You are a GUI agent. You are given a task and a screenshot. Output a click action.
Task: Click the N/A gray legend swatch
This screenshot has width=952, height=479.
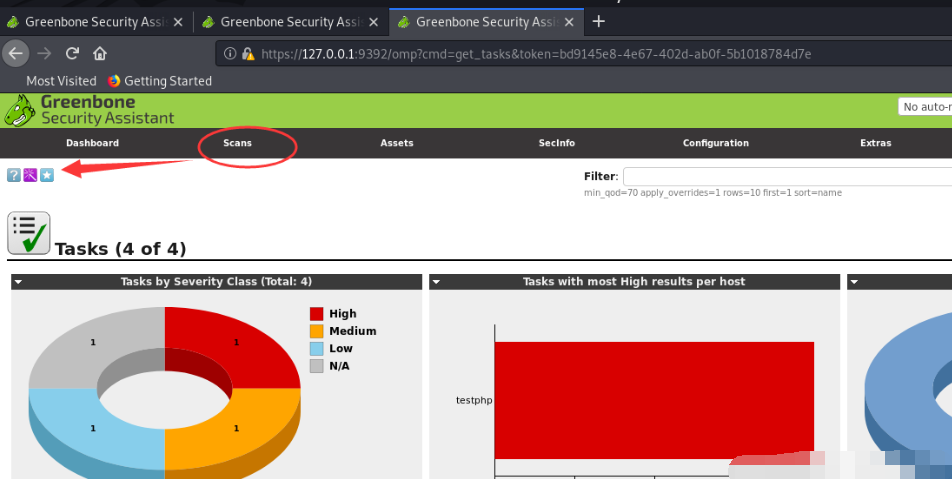click(316, 365)
